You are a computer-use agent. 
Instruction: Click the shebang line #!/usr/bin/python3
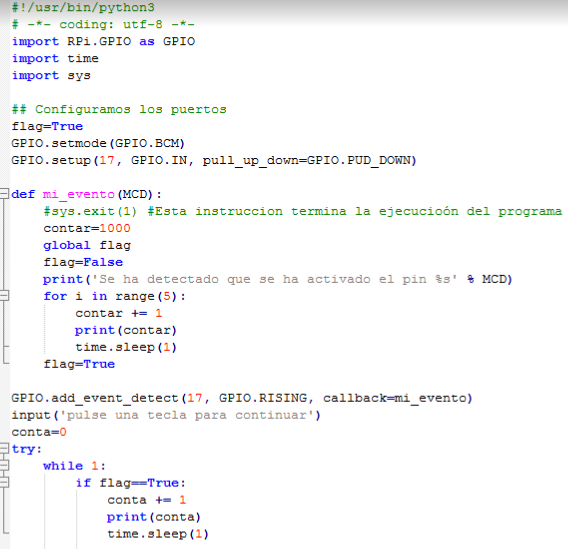[x=83, y=7]
